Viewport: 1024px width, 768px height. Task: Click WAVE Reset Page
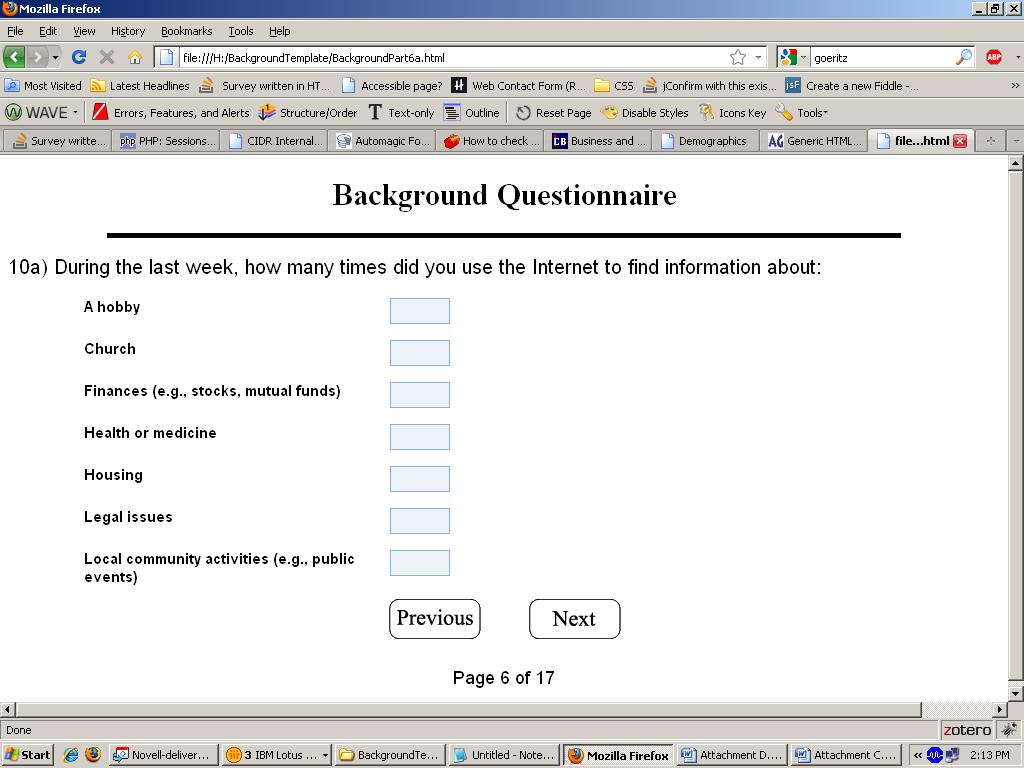pyautogui.click(x=553, y=112)
